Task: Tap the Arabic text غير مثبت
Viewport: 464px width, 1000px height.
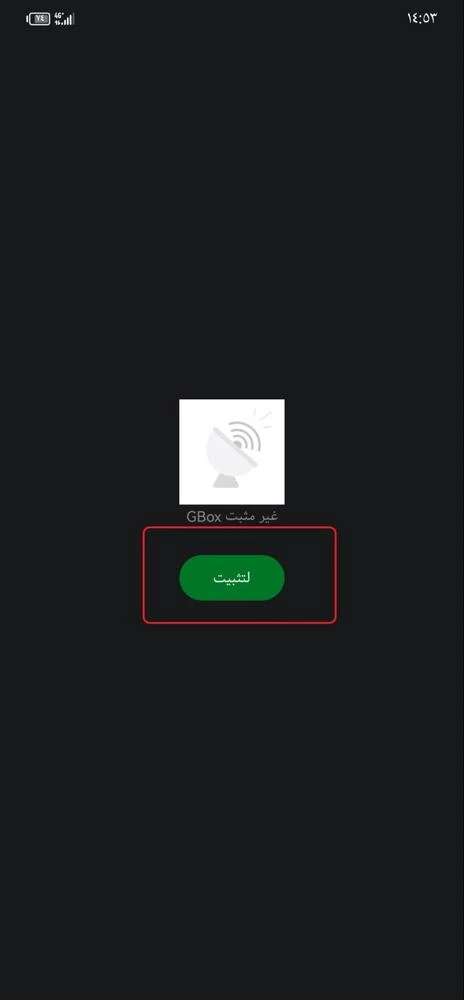Action: click(252, 517)
